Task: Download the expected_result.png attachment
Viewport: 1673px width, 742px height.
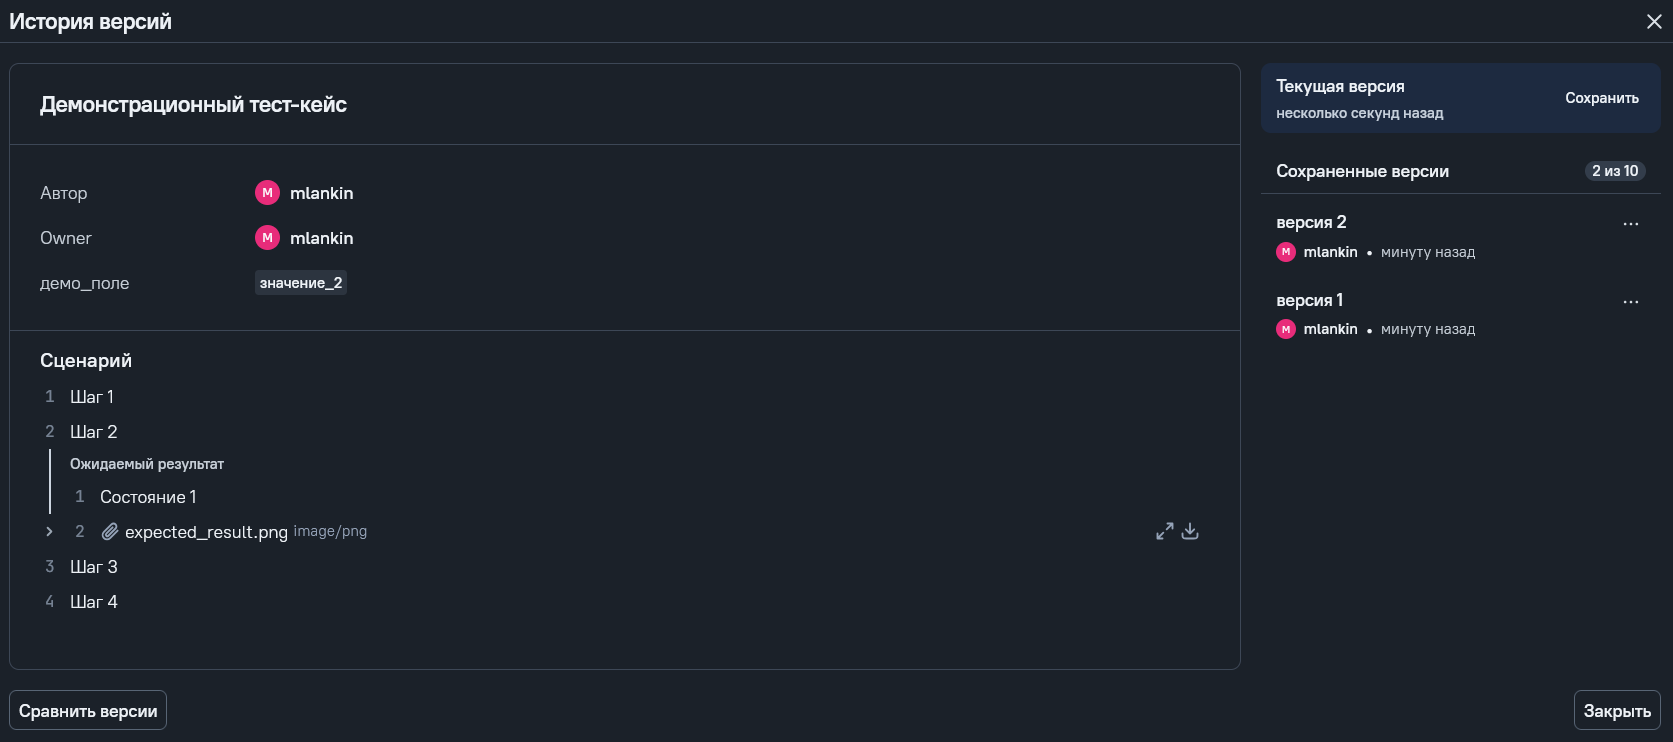Action: [1190, 531]
